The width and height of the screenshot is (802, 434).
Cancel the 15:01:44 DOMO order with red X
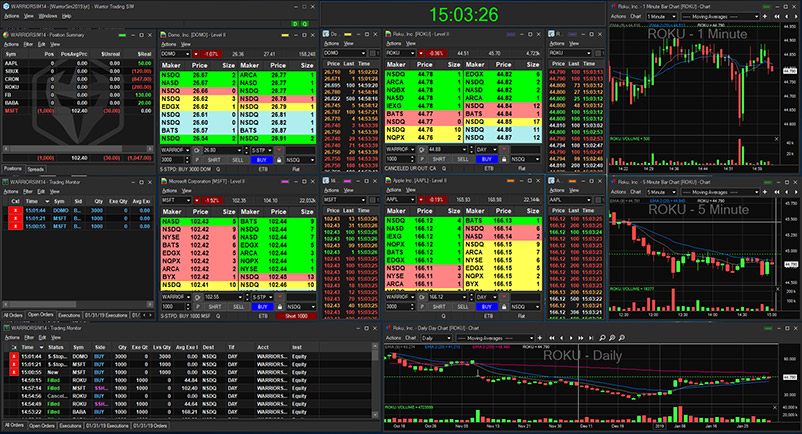pos(15,210)
